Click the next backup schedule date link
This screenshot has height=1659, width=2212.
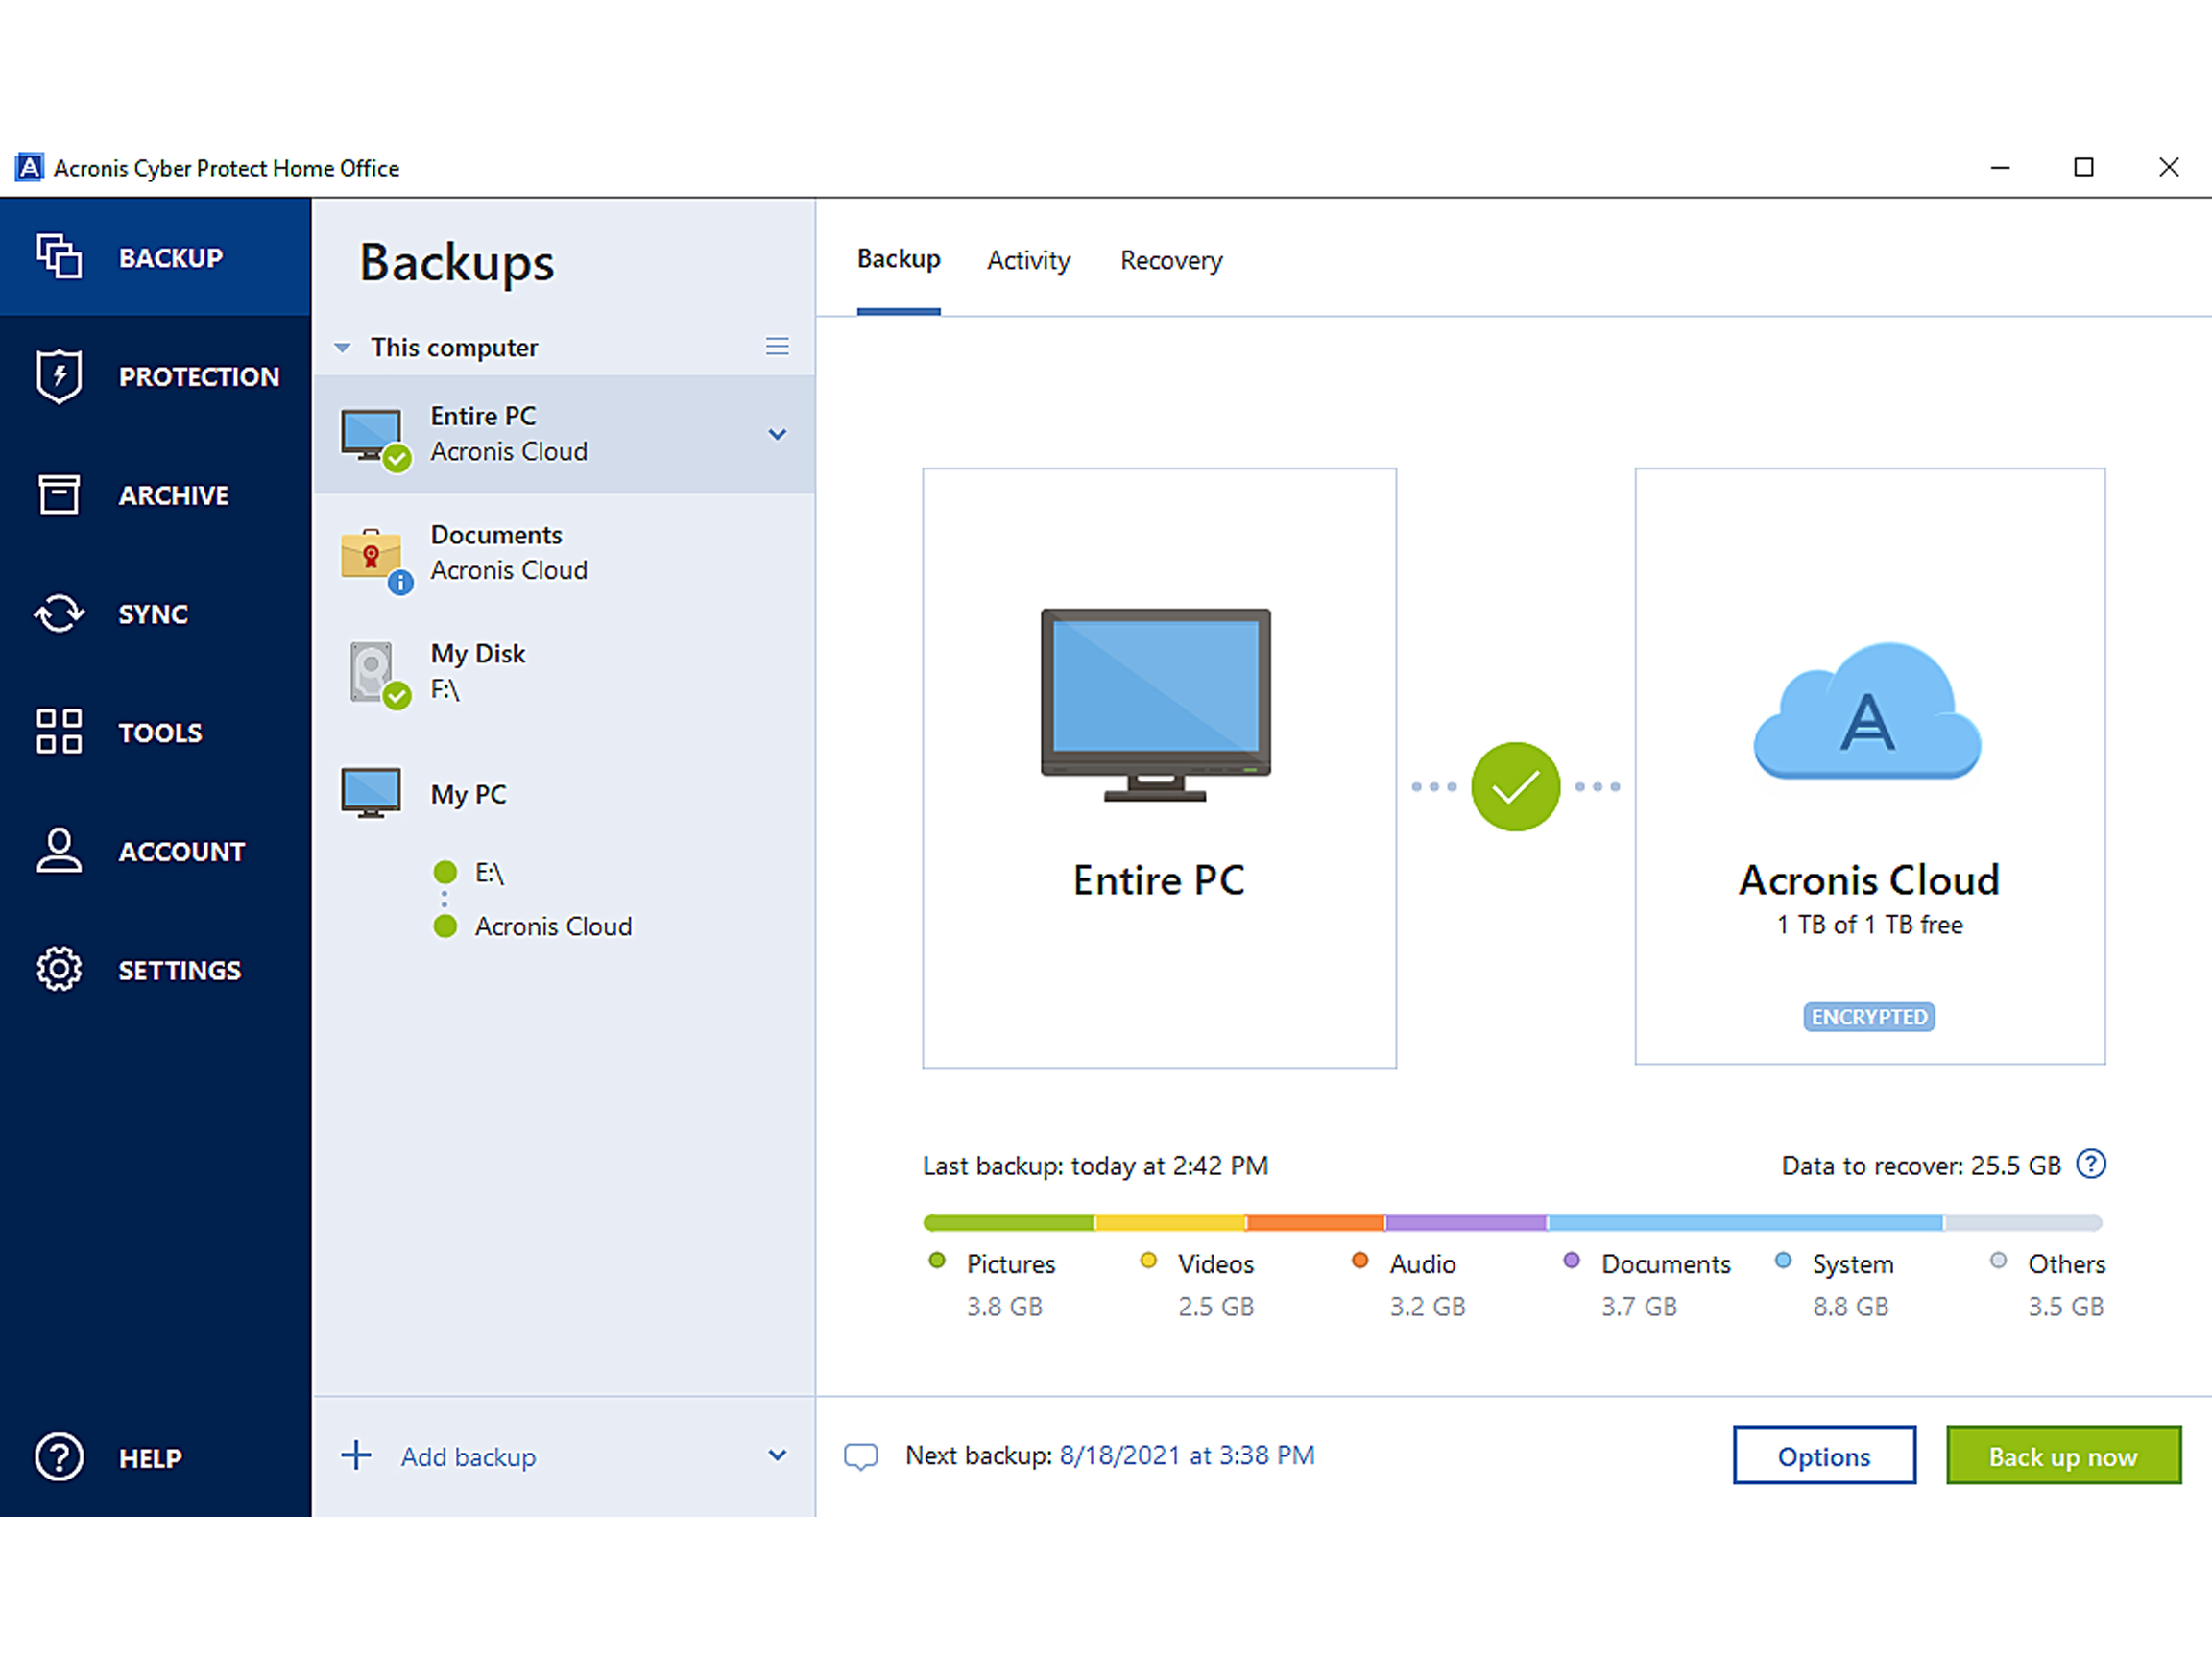1186,1455
